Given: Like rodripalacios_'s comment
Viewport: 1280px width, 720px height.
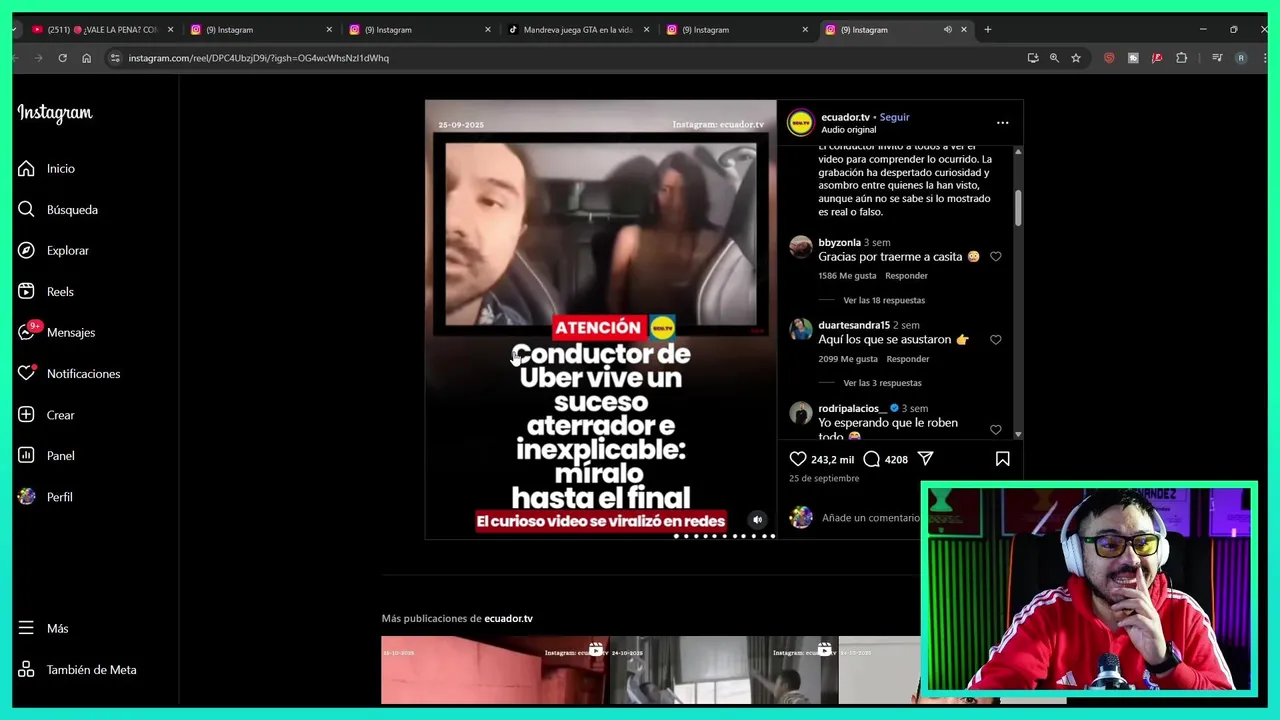Looking at the screenshot, I should (x=995, y=430).
